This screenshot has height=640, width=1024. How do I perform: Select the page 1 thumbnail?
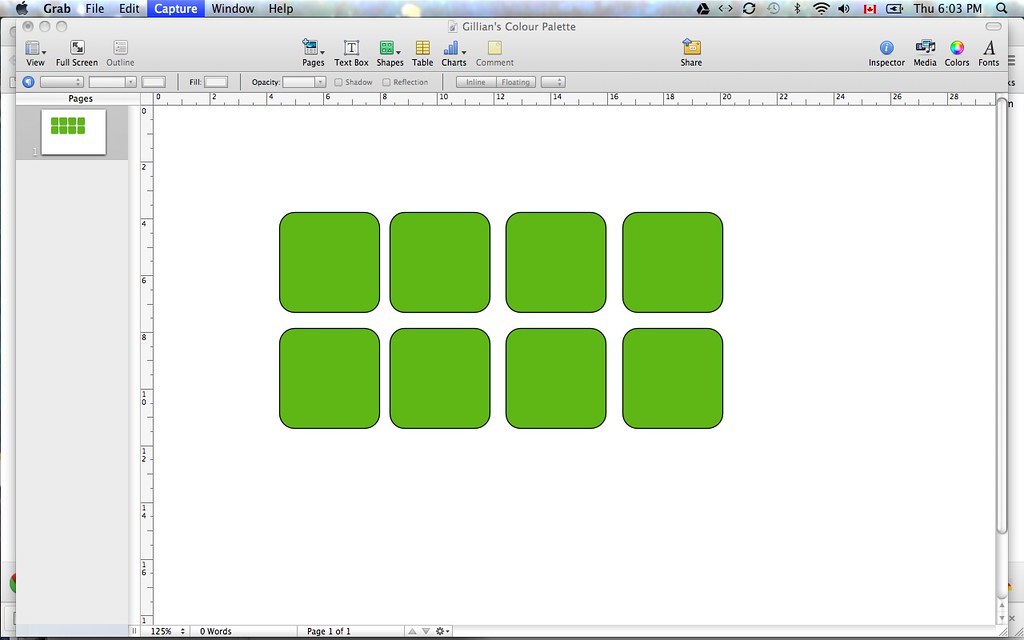click(73, 130)
